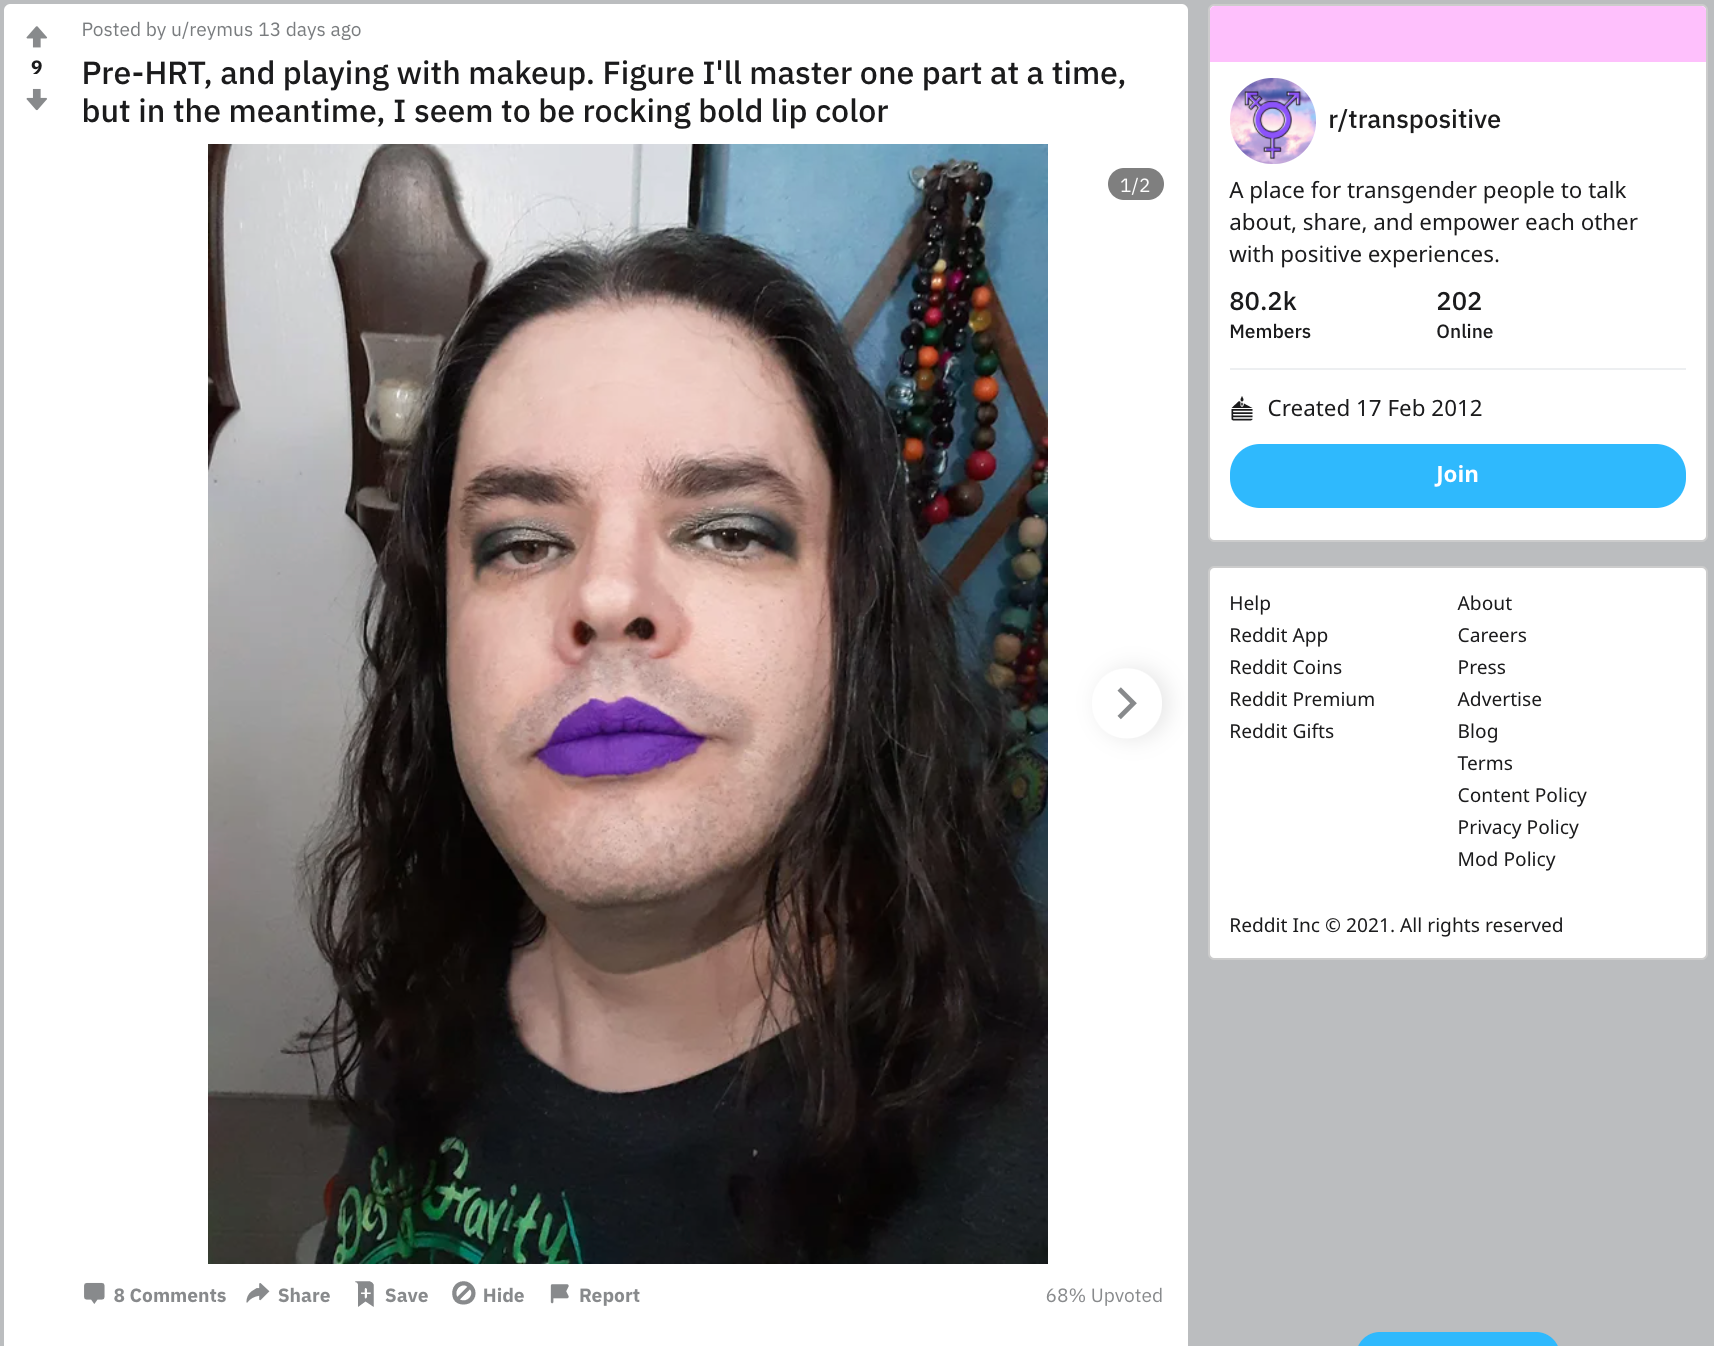Open the Advertise link
The image size is (1714, 1346).
(1500, 699)
